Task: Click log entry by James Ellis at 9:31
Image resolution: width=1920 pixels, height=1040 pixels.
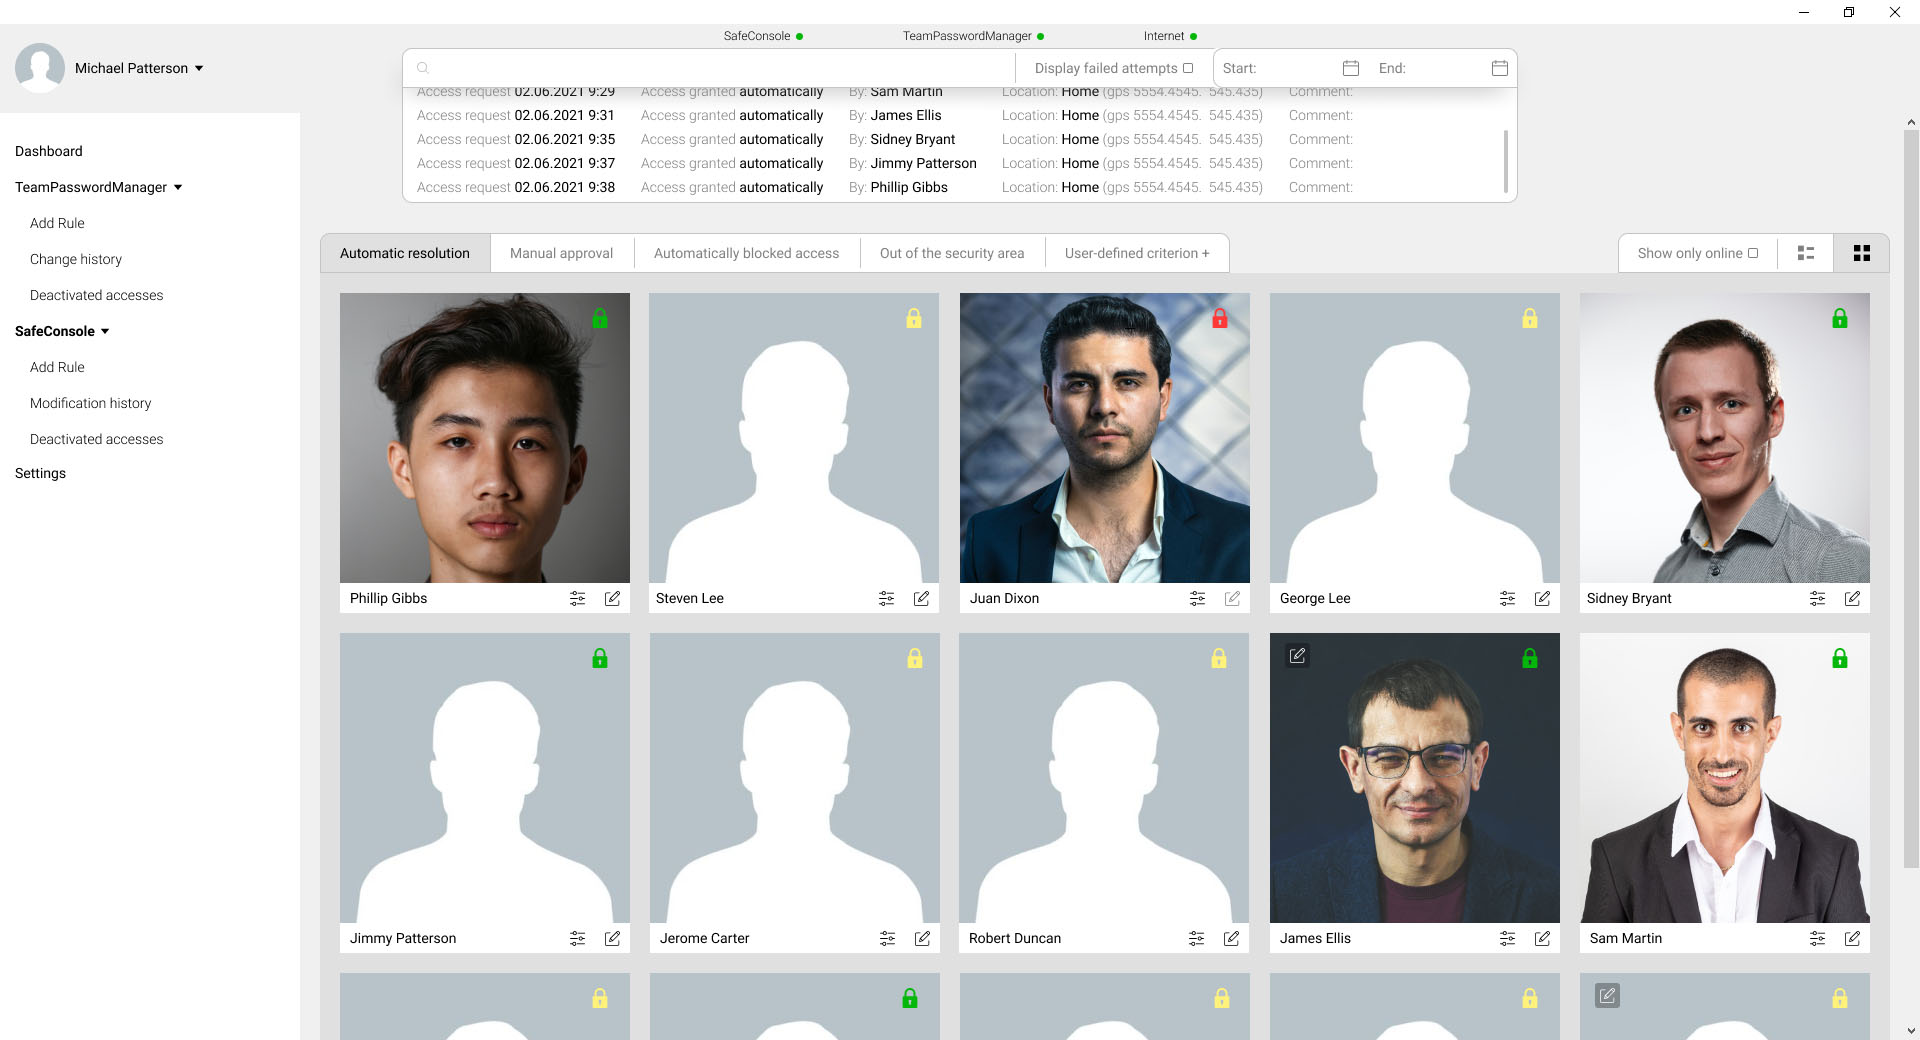Action: (885, 115)
